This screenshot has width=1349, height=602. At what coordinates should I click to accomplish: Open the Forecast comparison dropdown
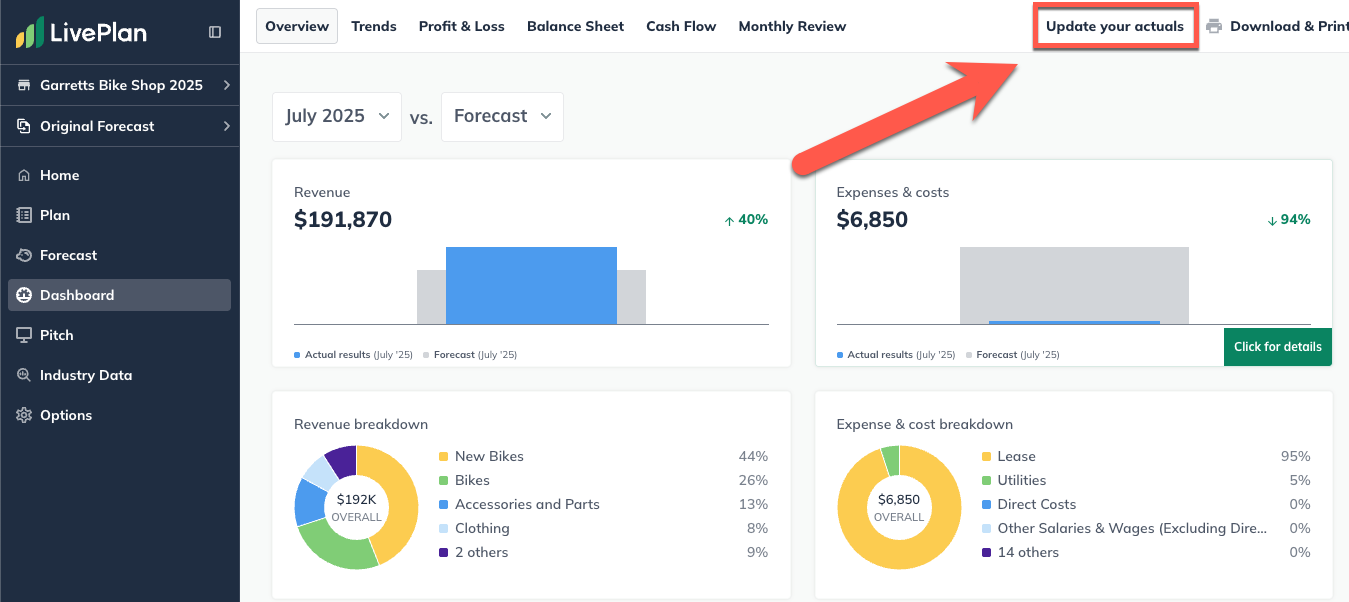502,116
